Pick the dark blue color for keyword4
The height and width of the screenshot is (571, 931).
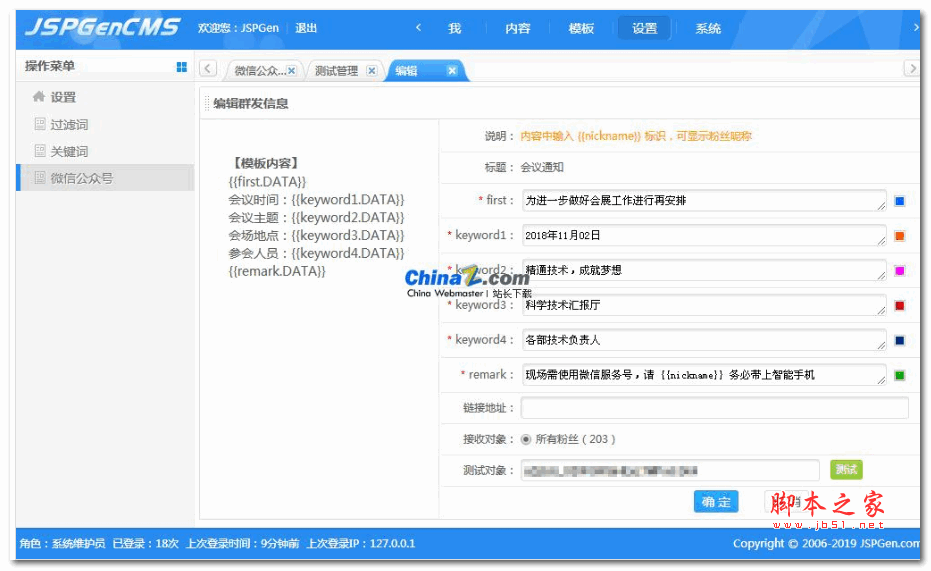click(900, 341)
